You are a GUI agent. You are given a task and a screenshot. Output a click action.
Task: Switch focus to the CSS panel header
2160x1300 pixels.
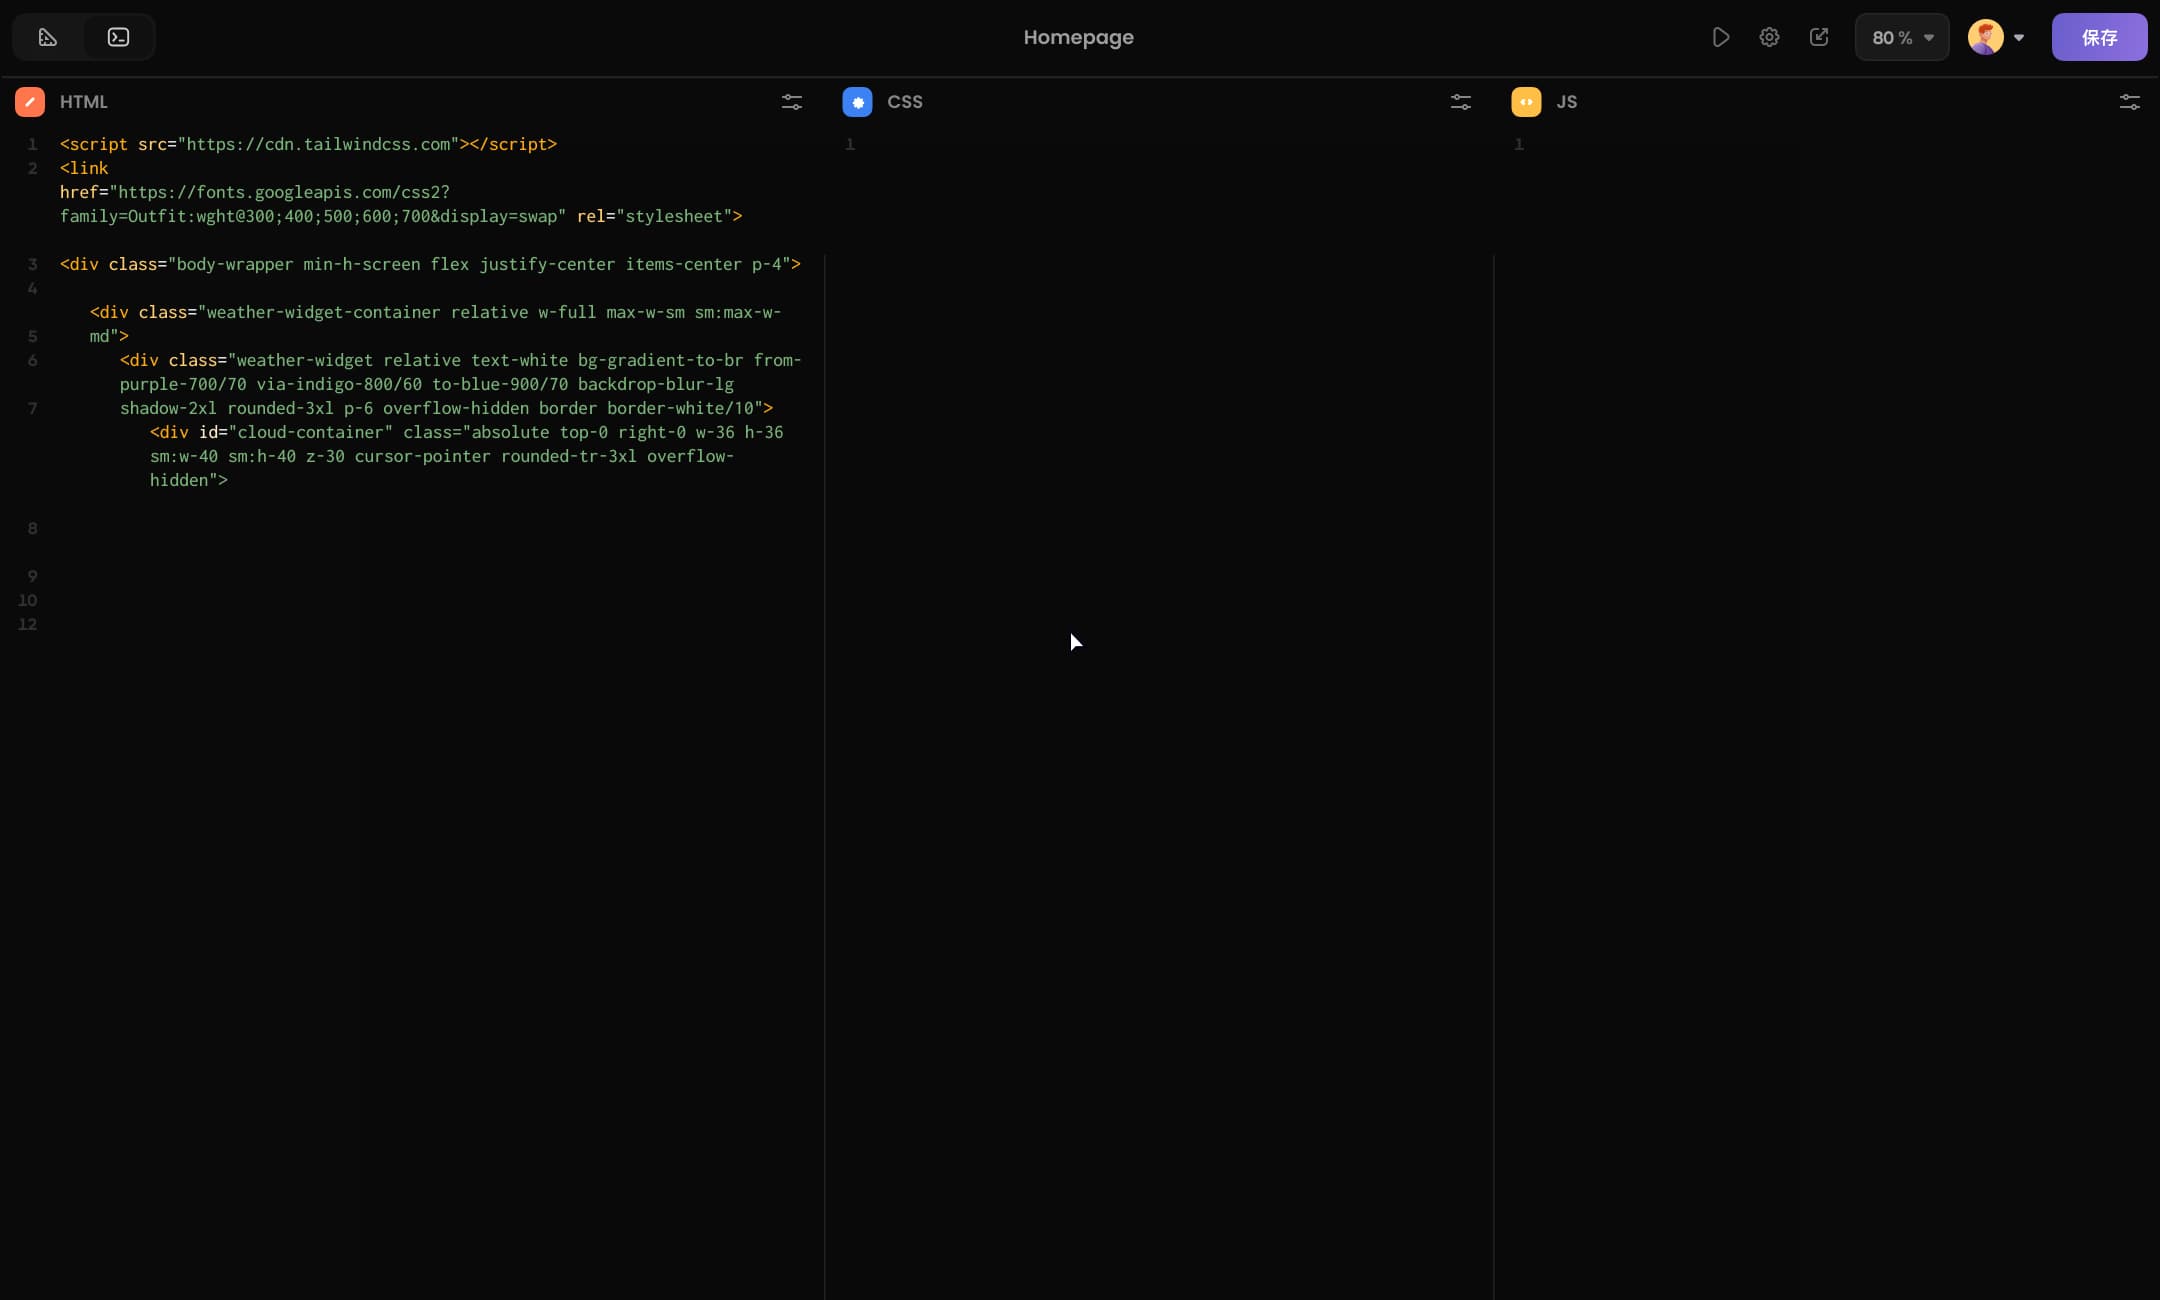click(903, 101)
